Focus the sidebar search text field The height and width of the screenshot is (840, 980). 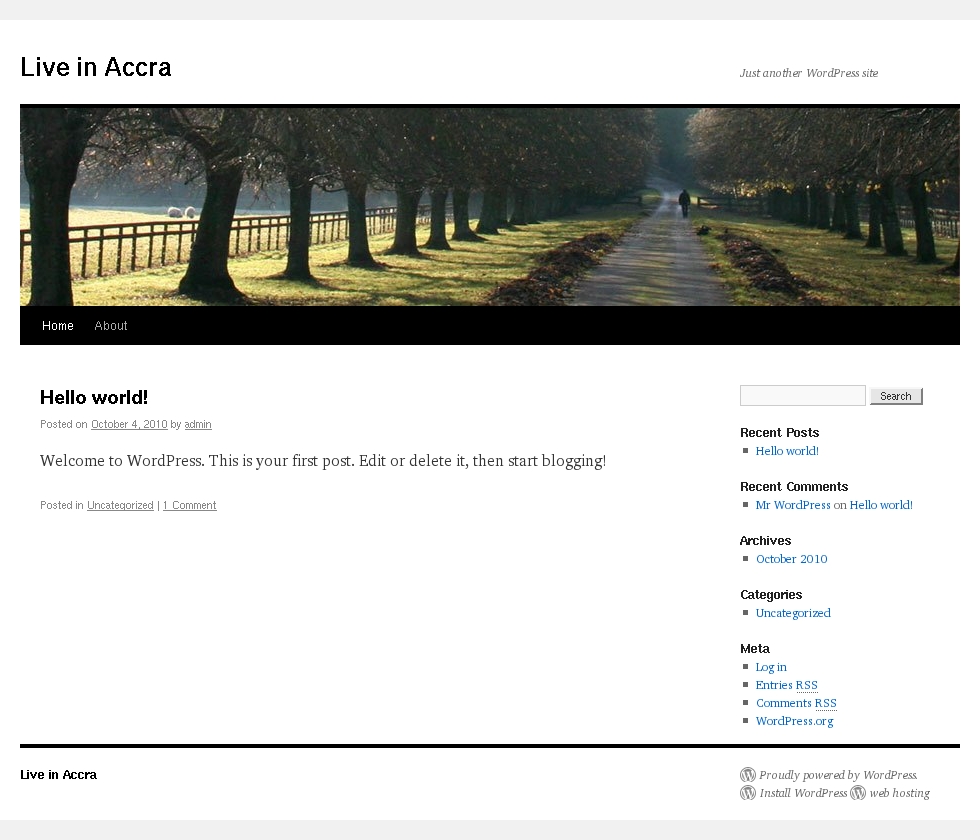point(802,396)
